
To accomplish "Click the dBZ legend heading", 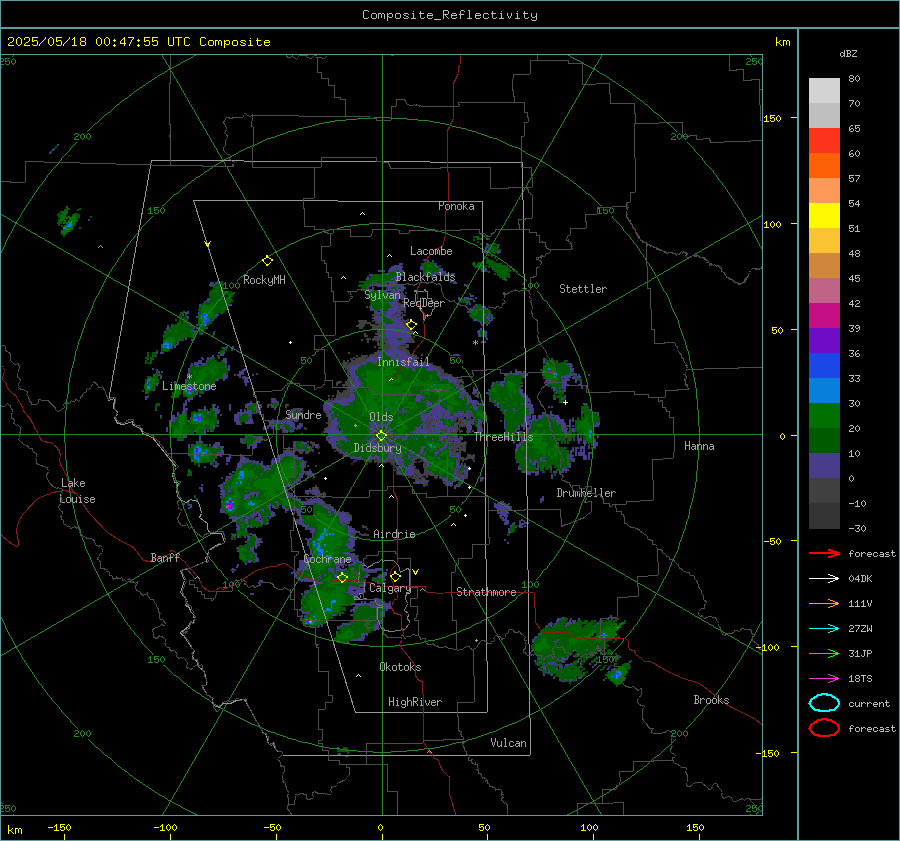I will click(848, 54).
